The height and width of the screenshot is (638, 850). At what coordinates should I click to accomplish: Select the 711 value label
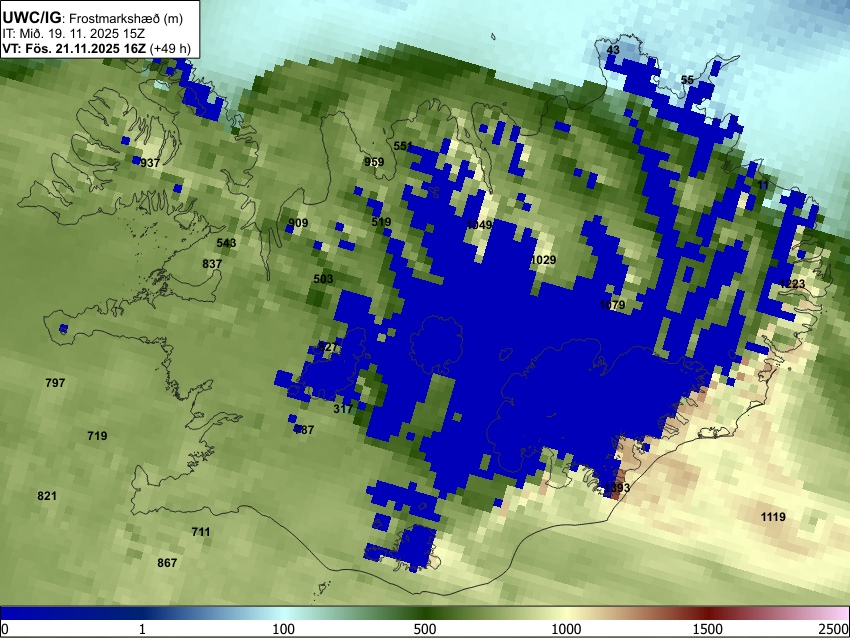point(201,532)
